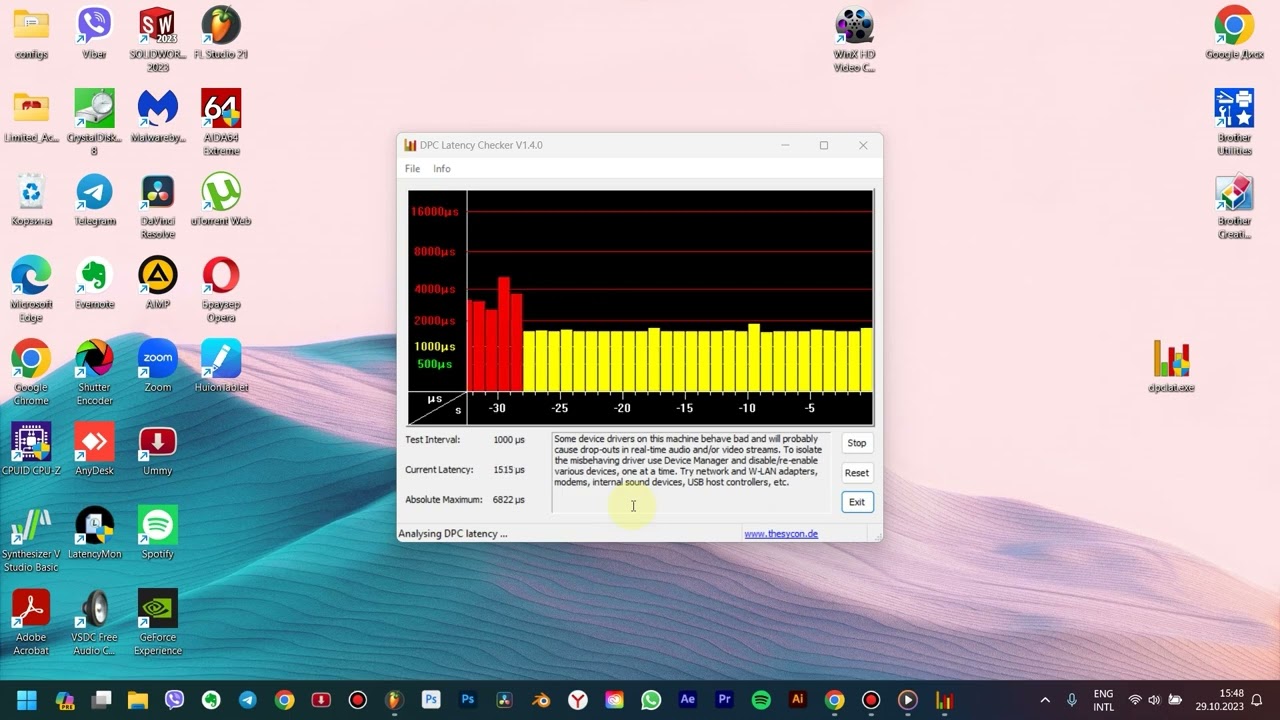Click the Test Interval value 1000 µs

pyautogui.click(x=509, y=440)
